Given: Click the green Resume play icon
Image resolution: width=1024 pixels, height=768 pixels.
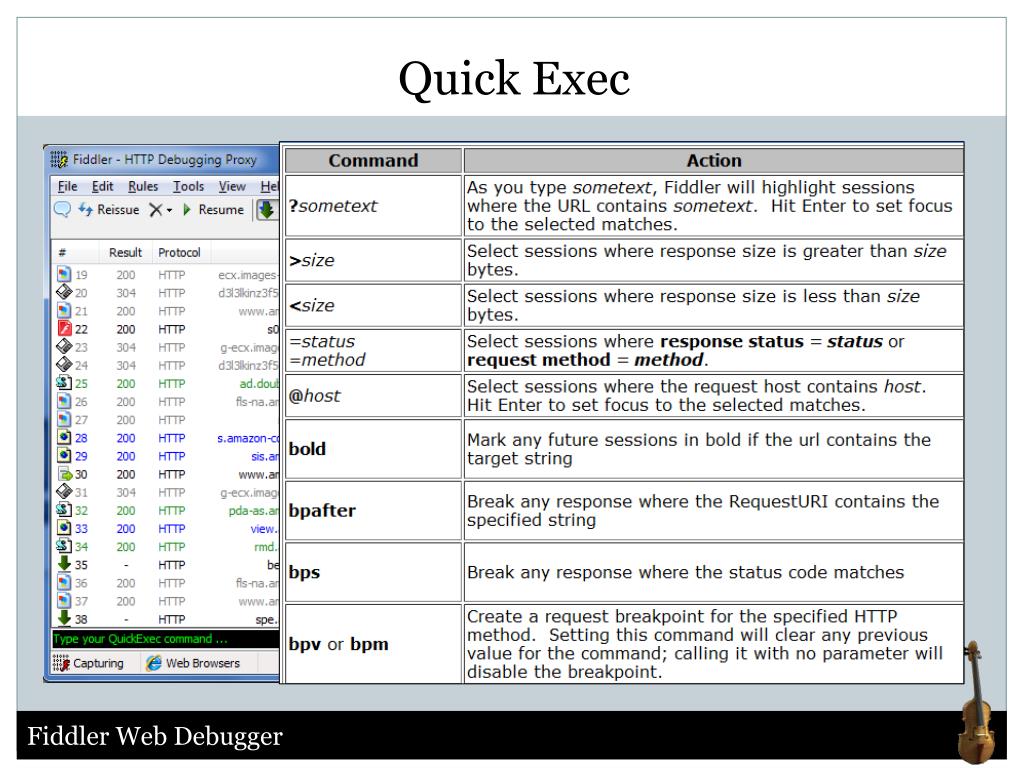Looking at the screenshot, I should (187, 210).
